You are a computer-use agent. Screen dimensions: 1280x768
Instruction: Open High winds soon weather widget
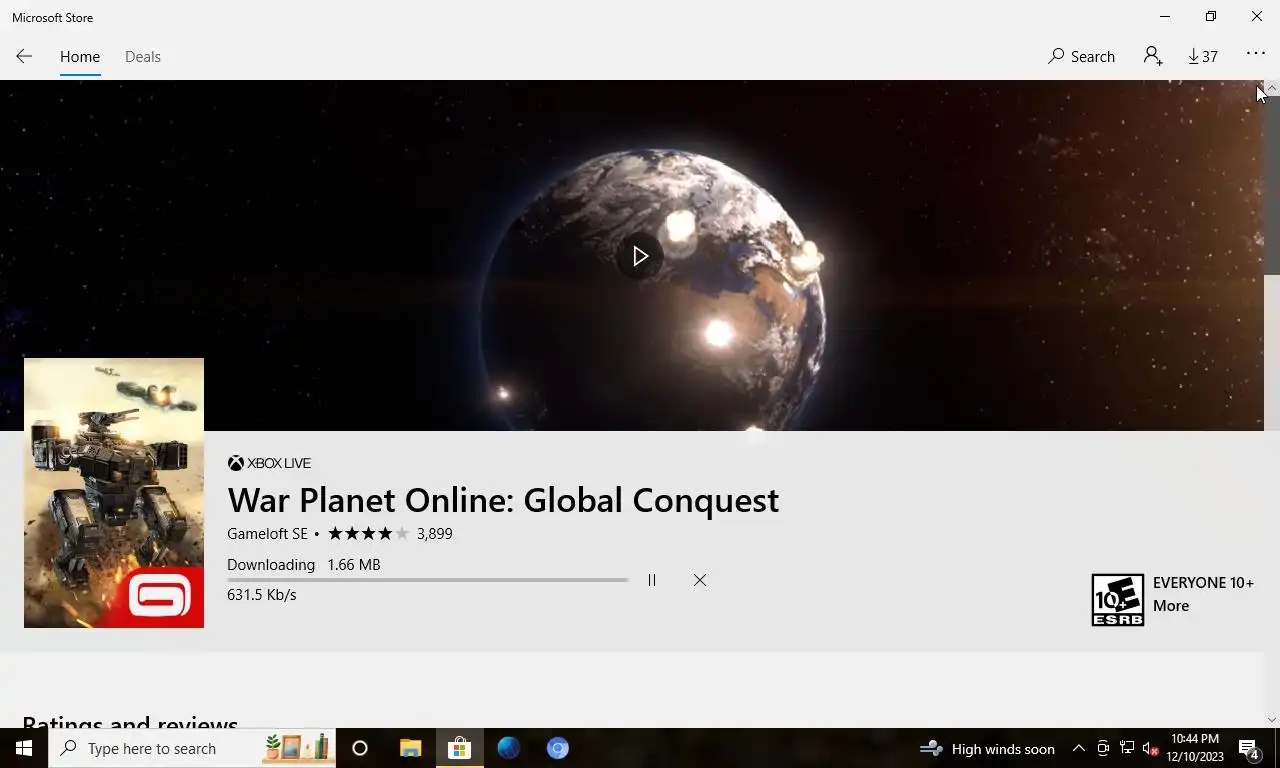[x=988, y=748]
